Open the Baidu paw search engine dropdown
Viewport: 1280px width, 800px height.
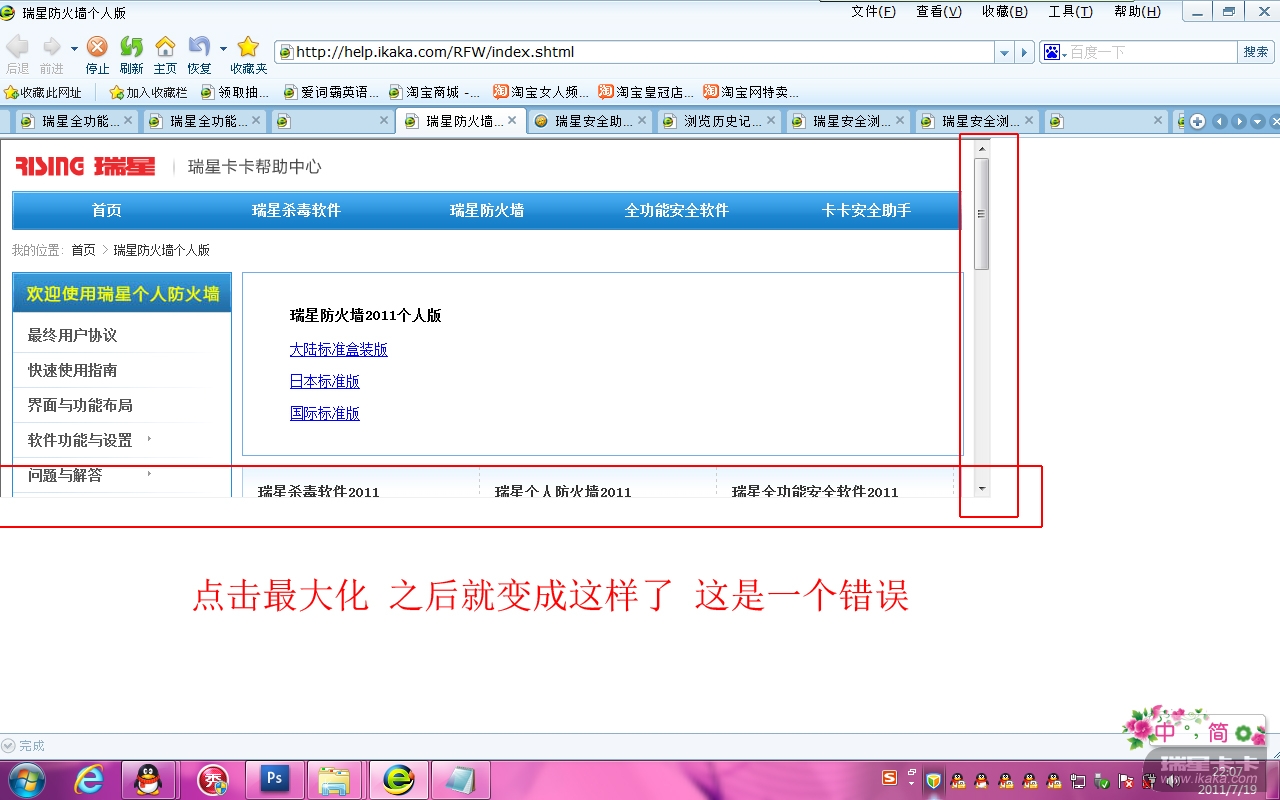(1055, 52)
